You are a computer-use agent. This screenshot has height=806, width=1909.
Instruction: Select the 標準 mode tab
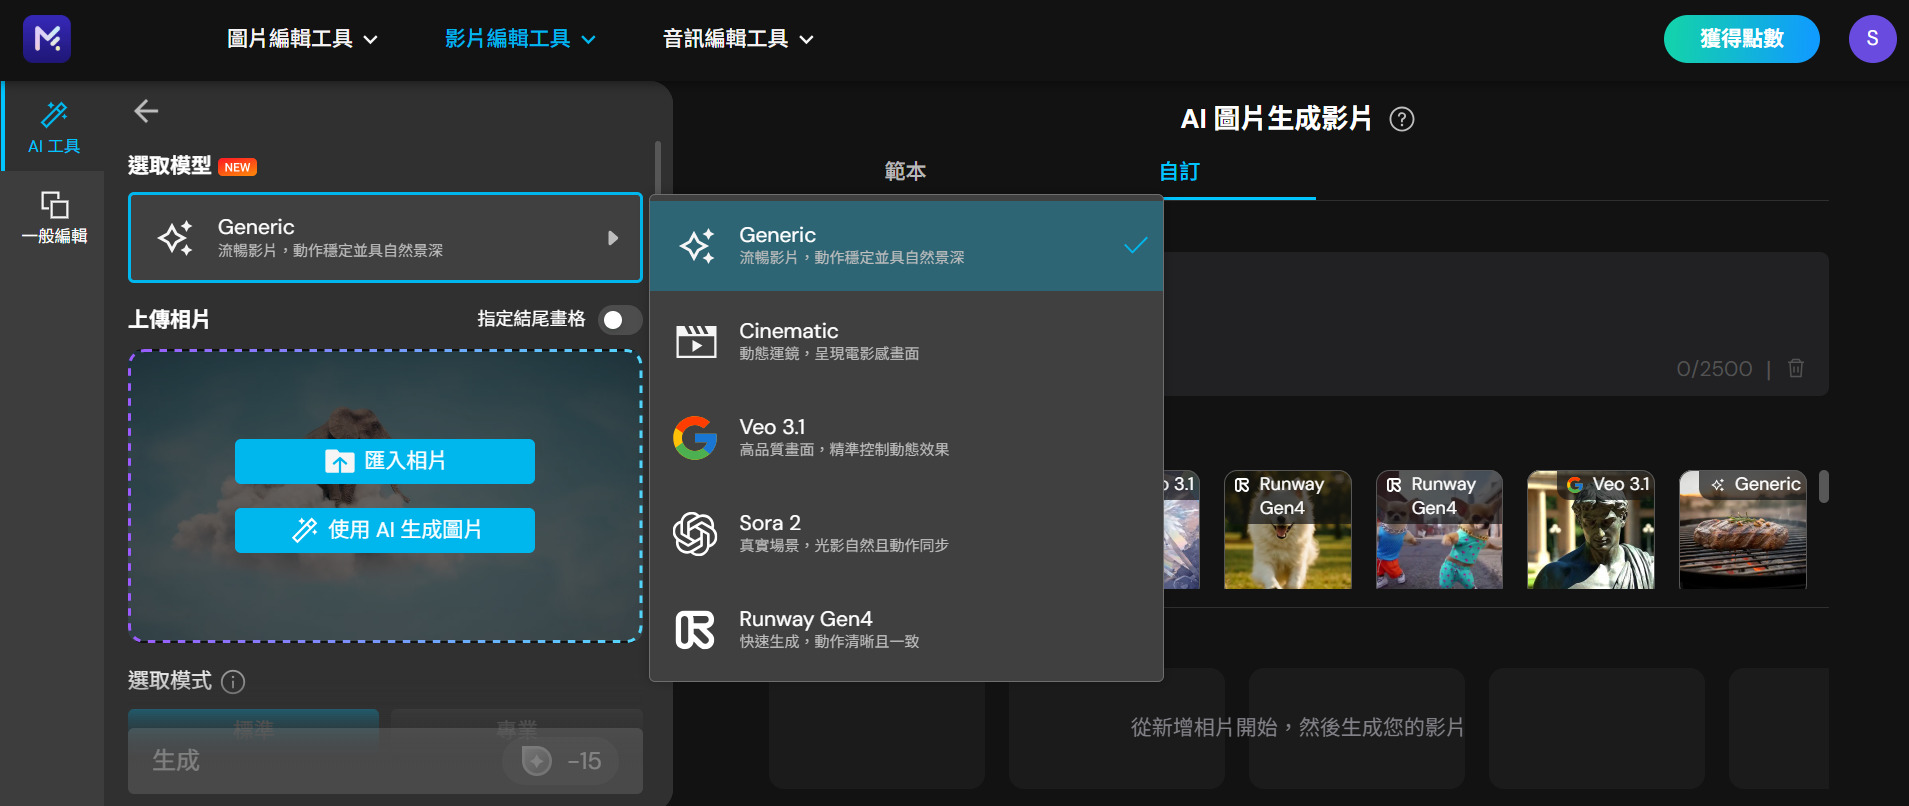[x=253, y=729]
